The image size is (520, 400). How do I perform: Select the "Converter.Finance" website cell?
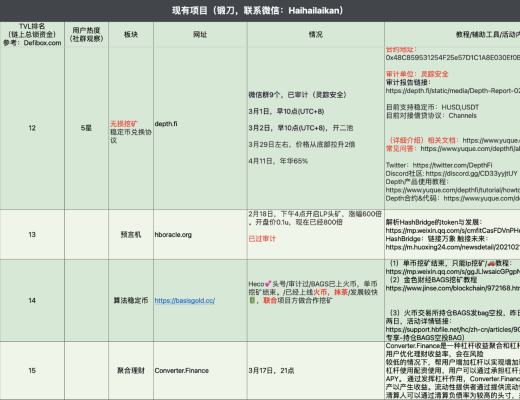pos(200,371)
